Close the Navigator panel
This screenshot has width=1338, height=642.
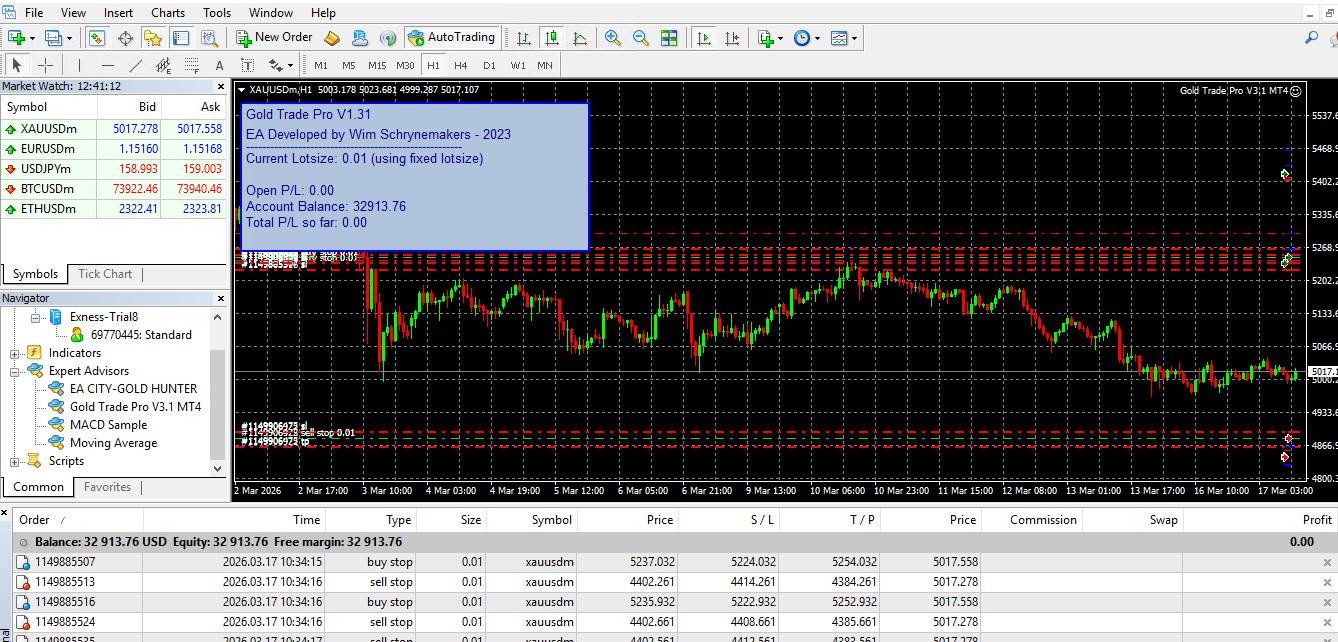222,298
